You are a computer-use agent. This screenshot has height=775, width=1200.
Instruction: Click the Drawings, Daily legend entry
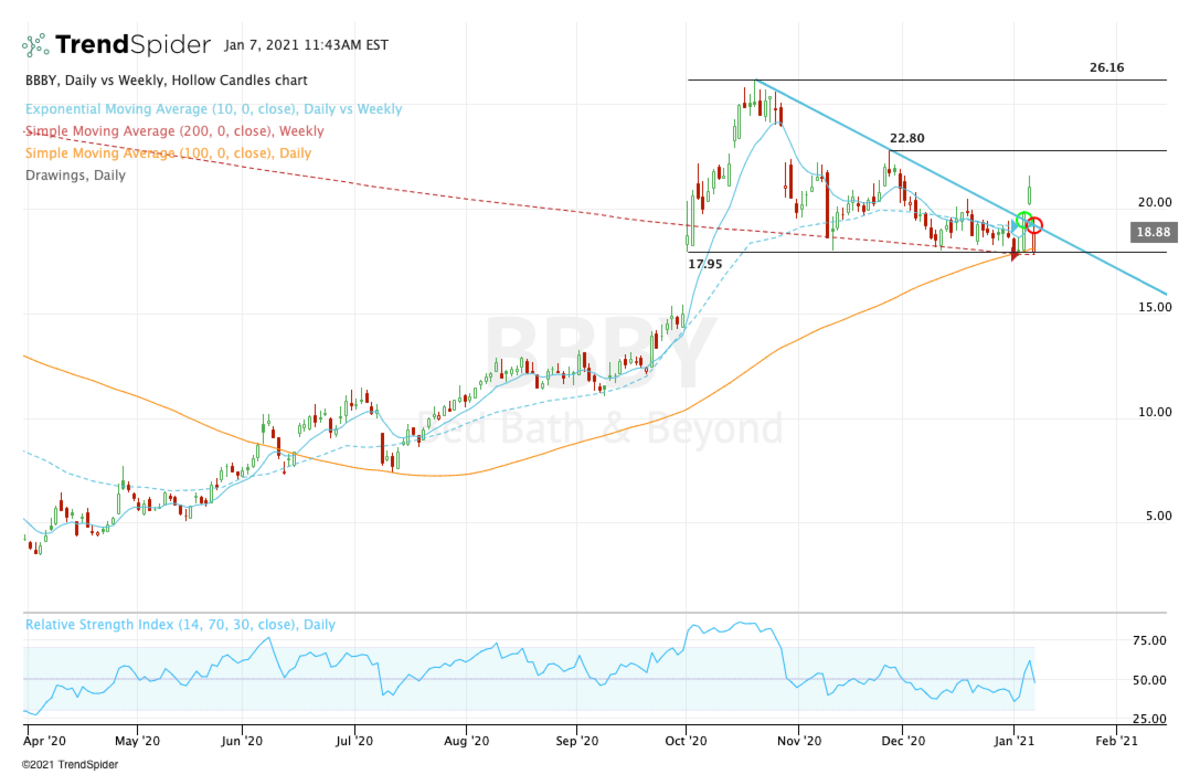[x=75, y=175]
